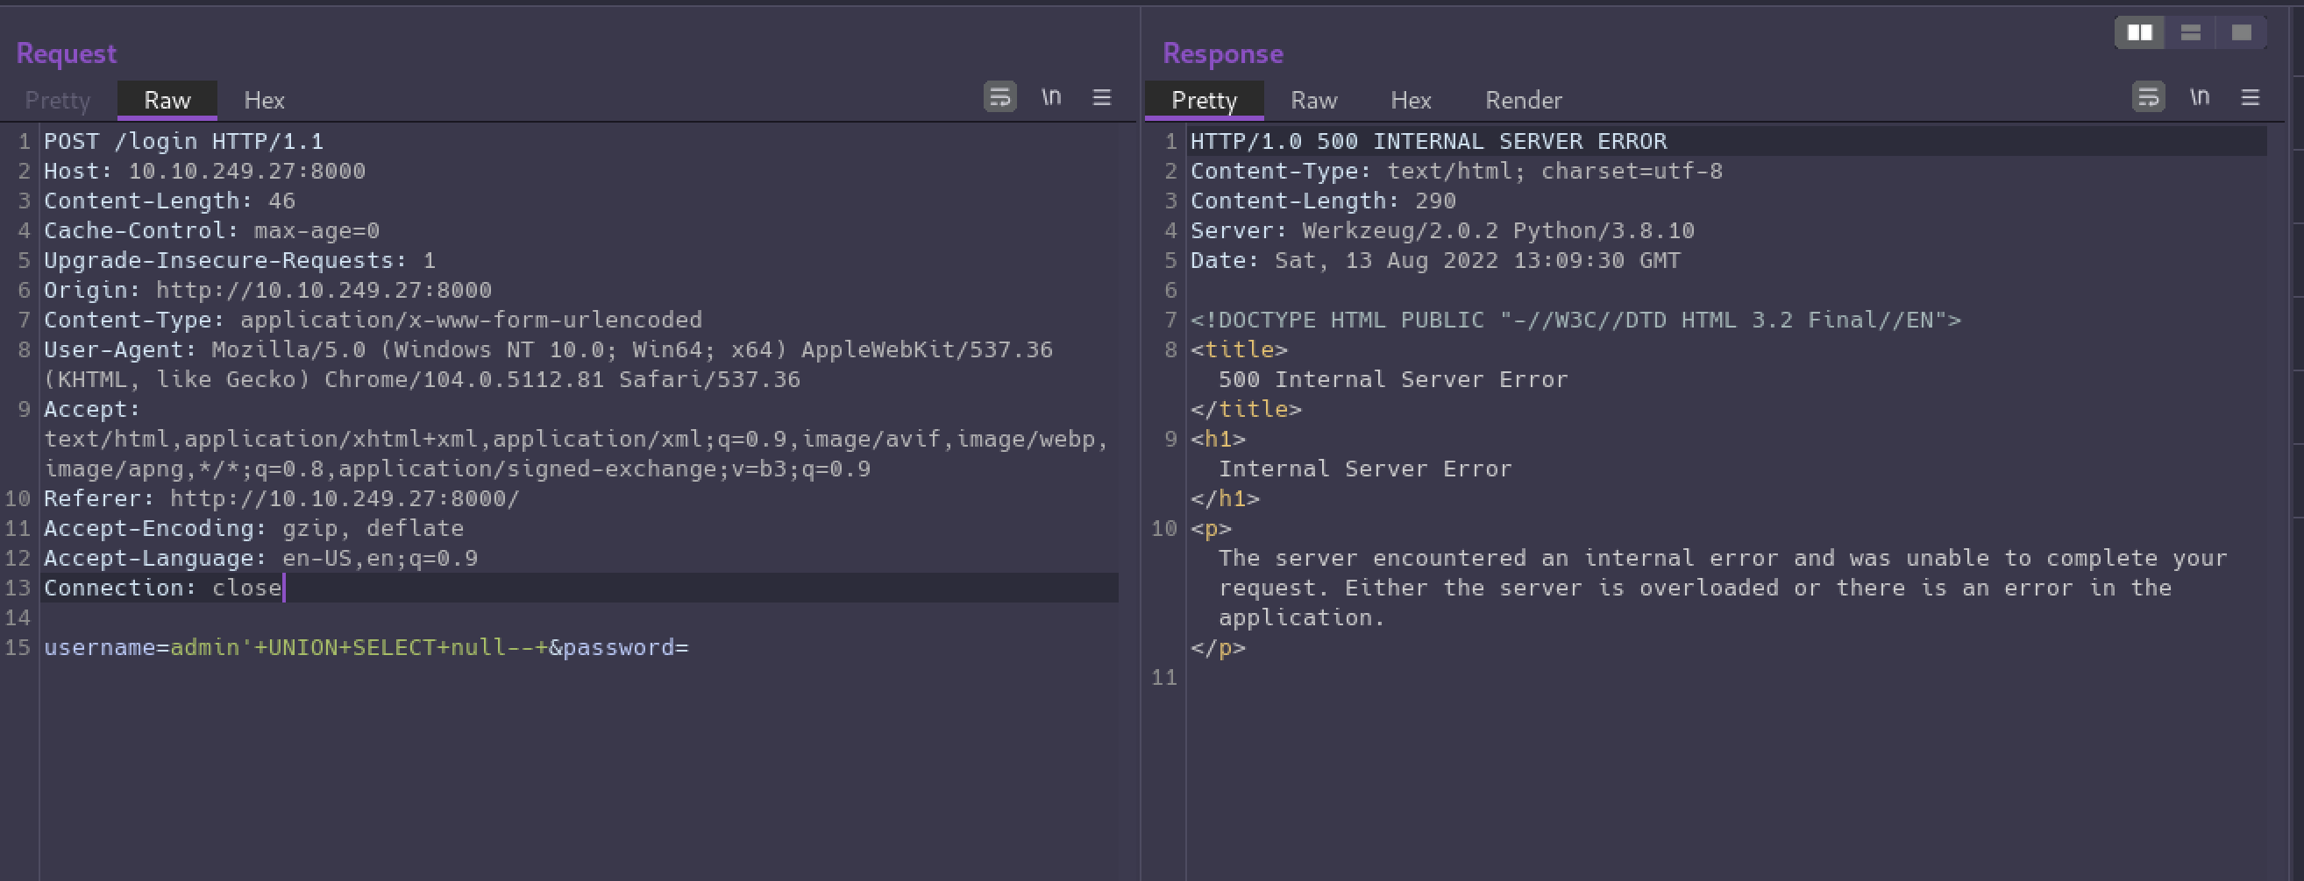Open the Request Hex tab

click(264, 100)
